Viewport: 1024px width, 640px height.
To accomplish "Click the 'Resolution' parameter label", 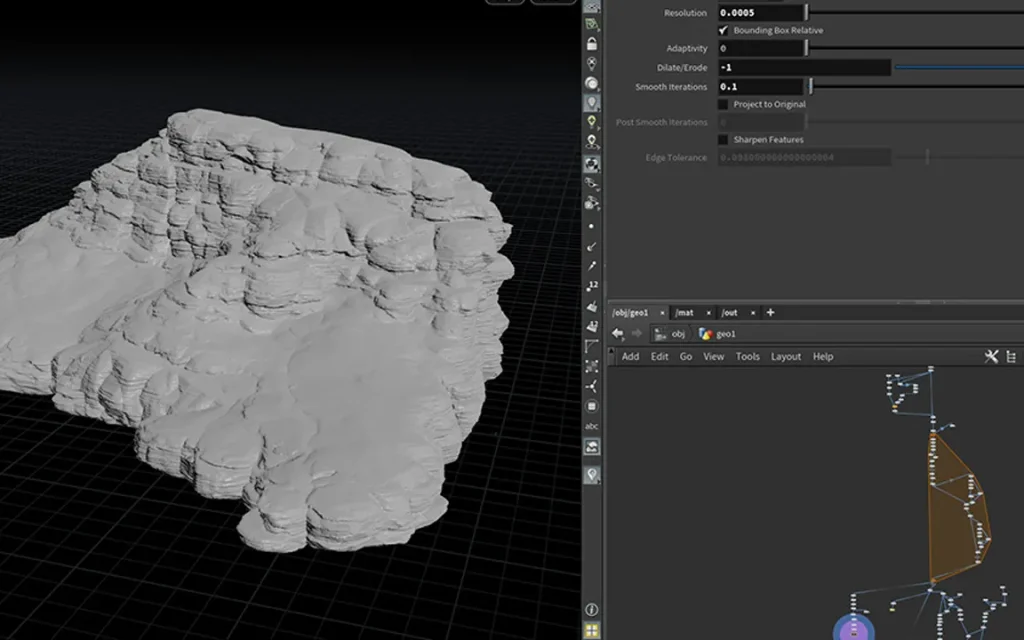I will coord(685,13).
